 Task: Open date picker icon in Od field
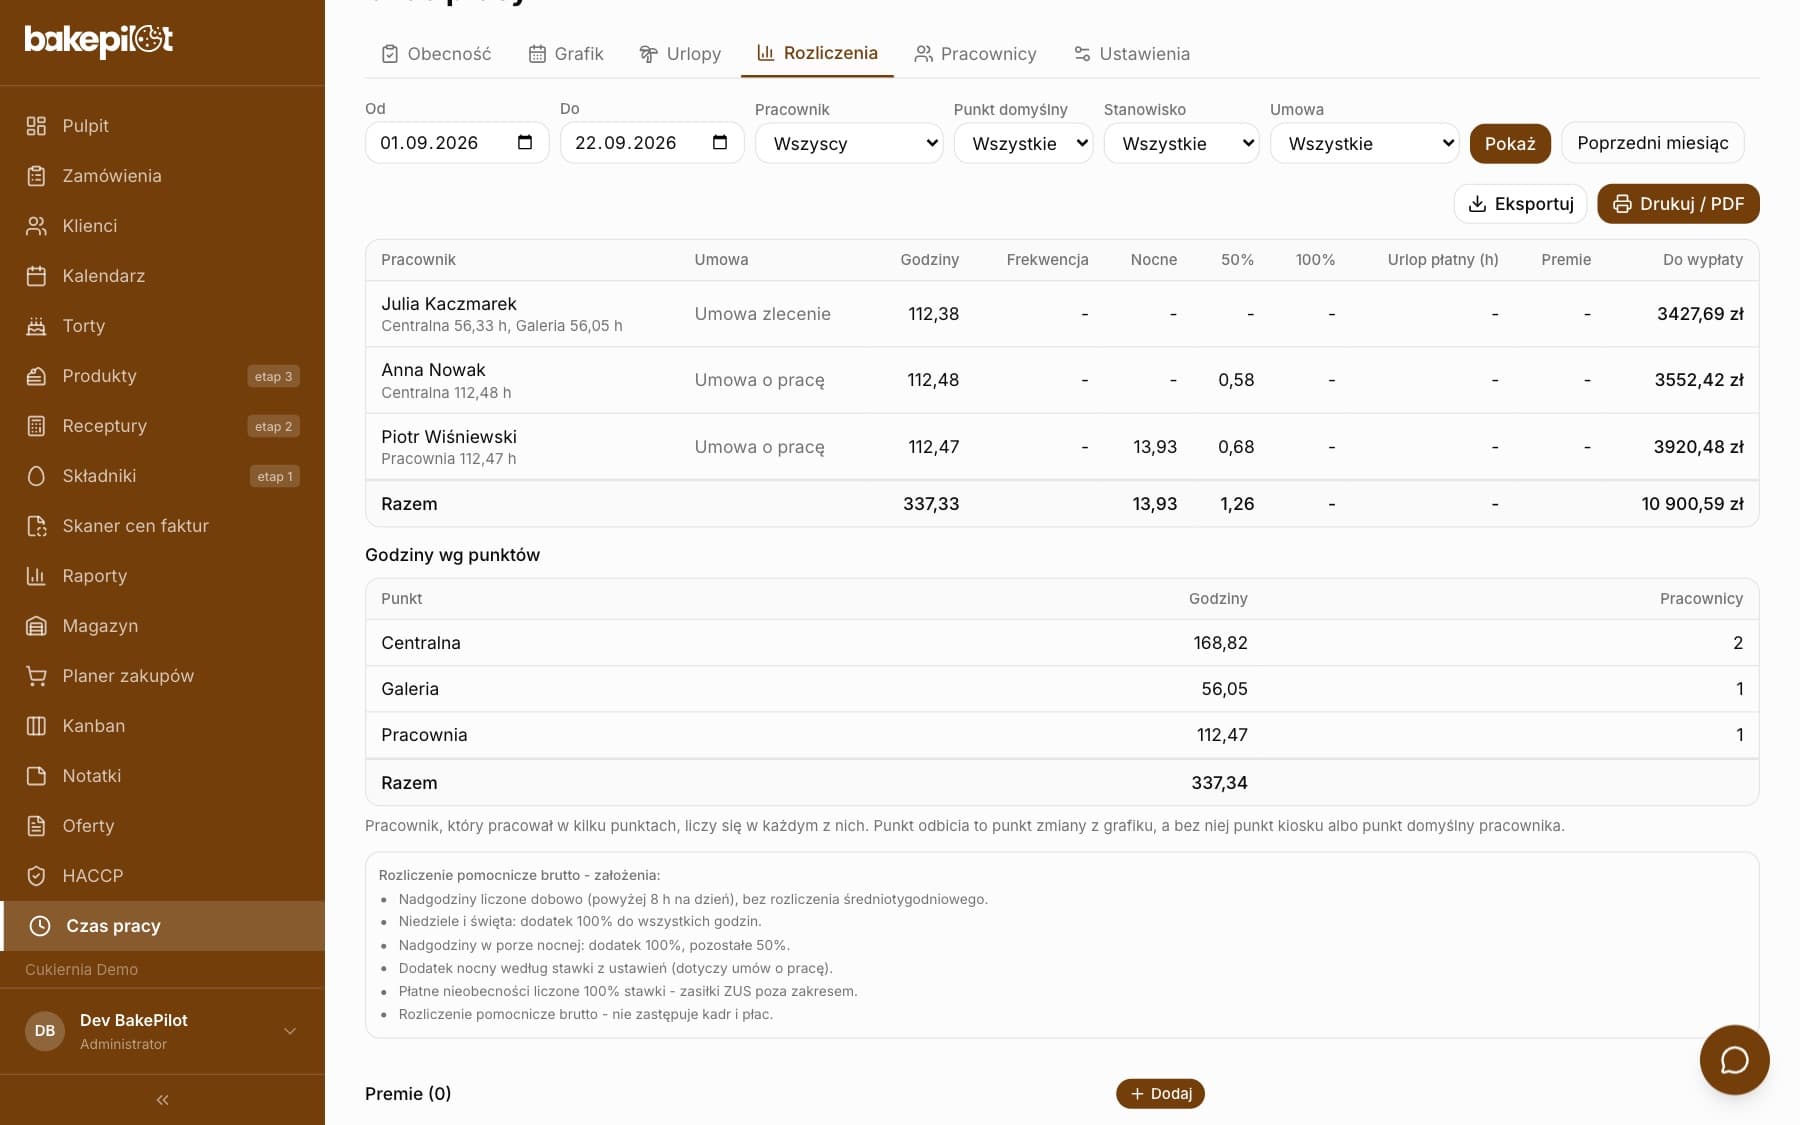coord(525,142)
